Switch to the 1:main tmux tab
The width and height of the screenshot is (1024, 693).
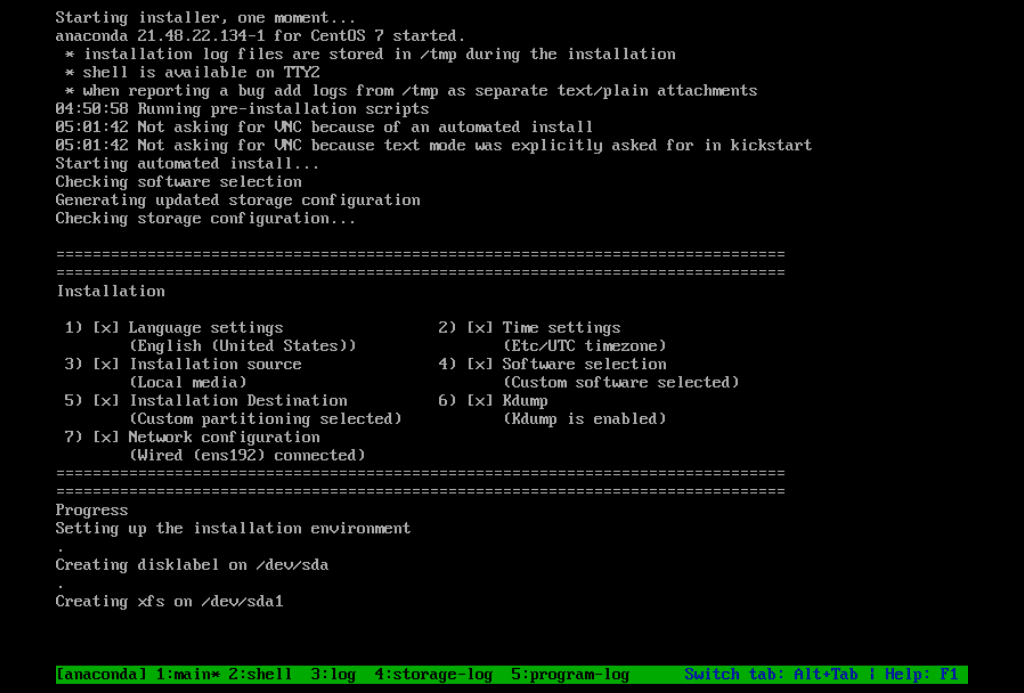click(x=188, y=674)
